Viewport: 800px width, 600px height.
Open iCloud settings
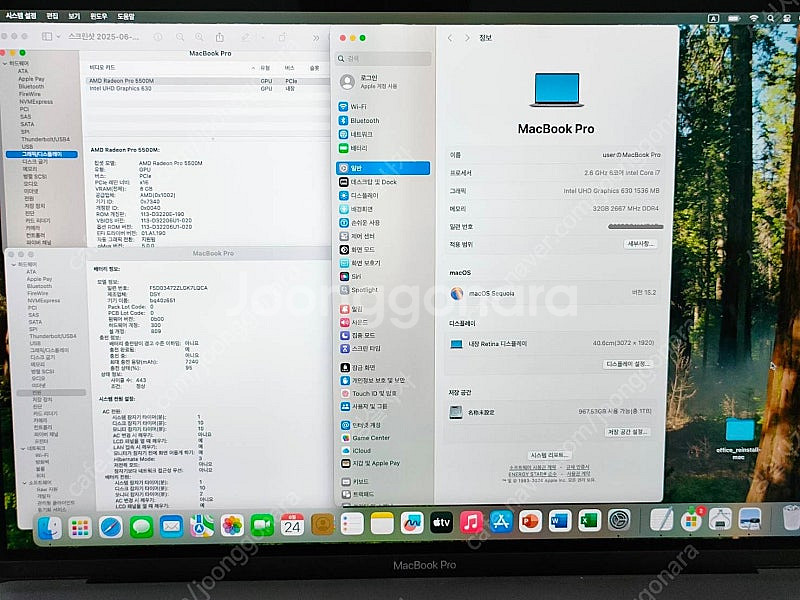(355, 451)
